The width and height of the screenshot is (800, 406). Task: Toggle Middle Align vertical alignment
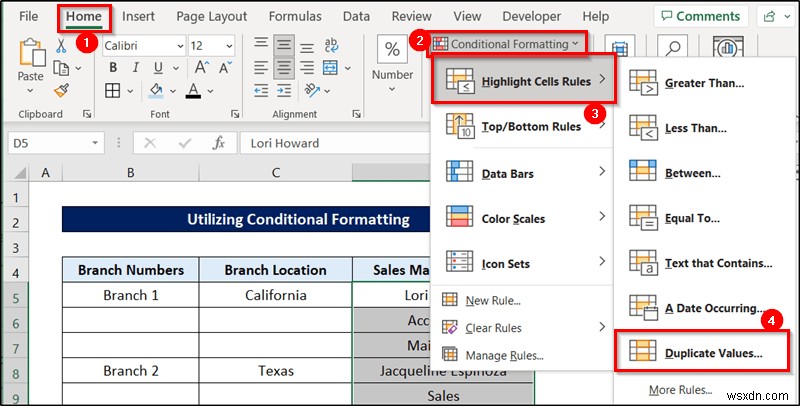click(x=284, y=45)
